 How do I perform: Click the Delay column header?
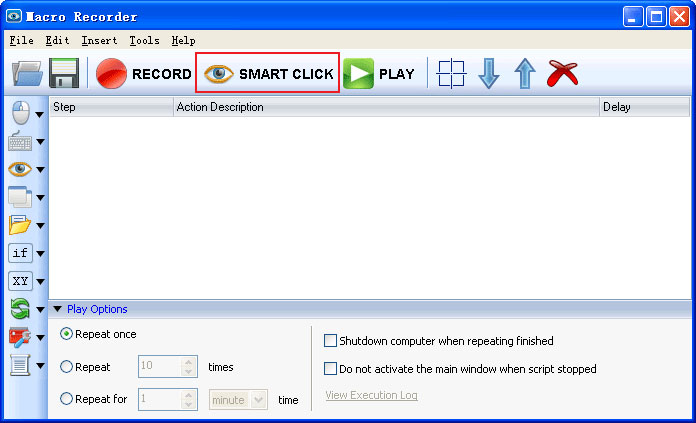pyautogui.click(x=645, y=107)
